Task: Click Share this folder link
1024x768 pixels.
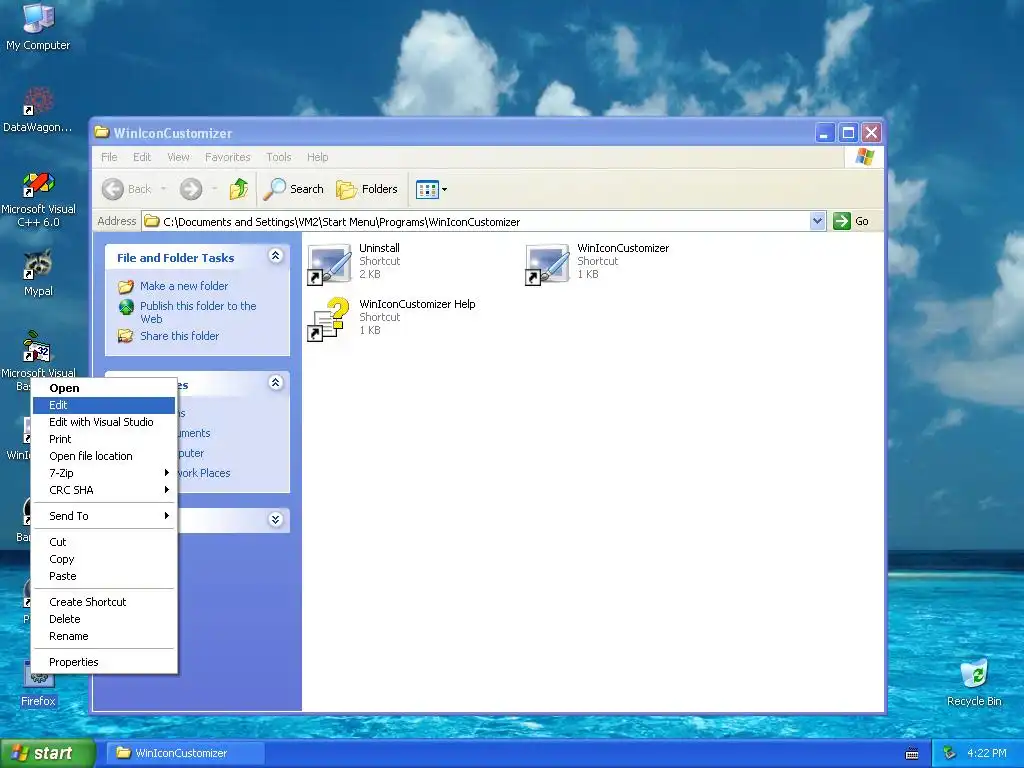Action: point(180,336)
